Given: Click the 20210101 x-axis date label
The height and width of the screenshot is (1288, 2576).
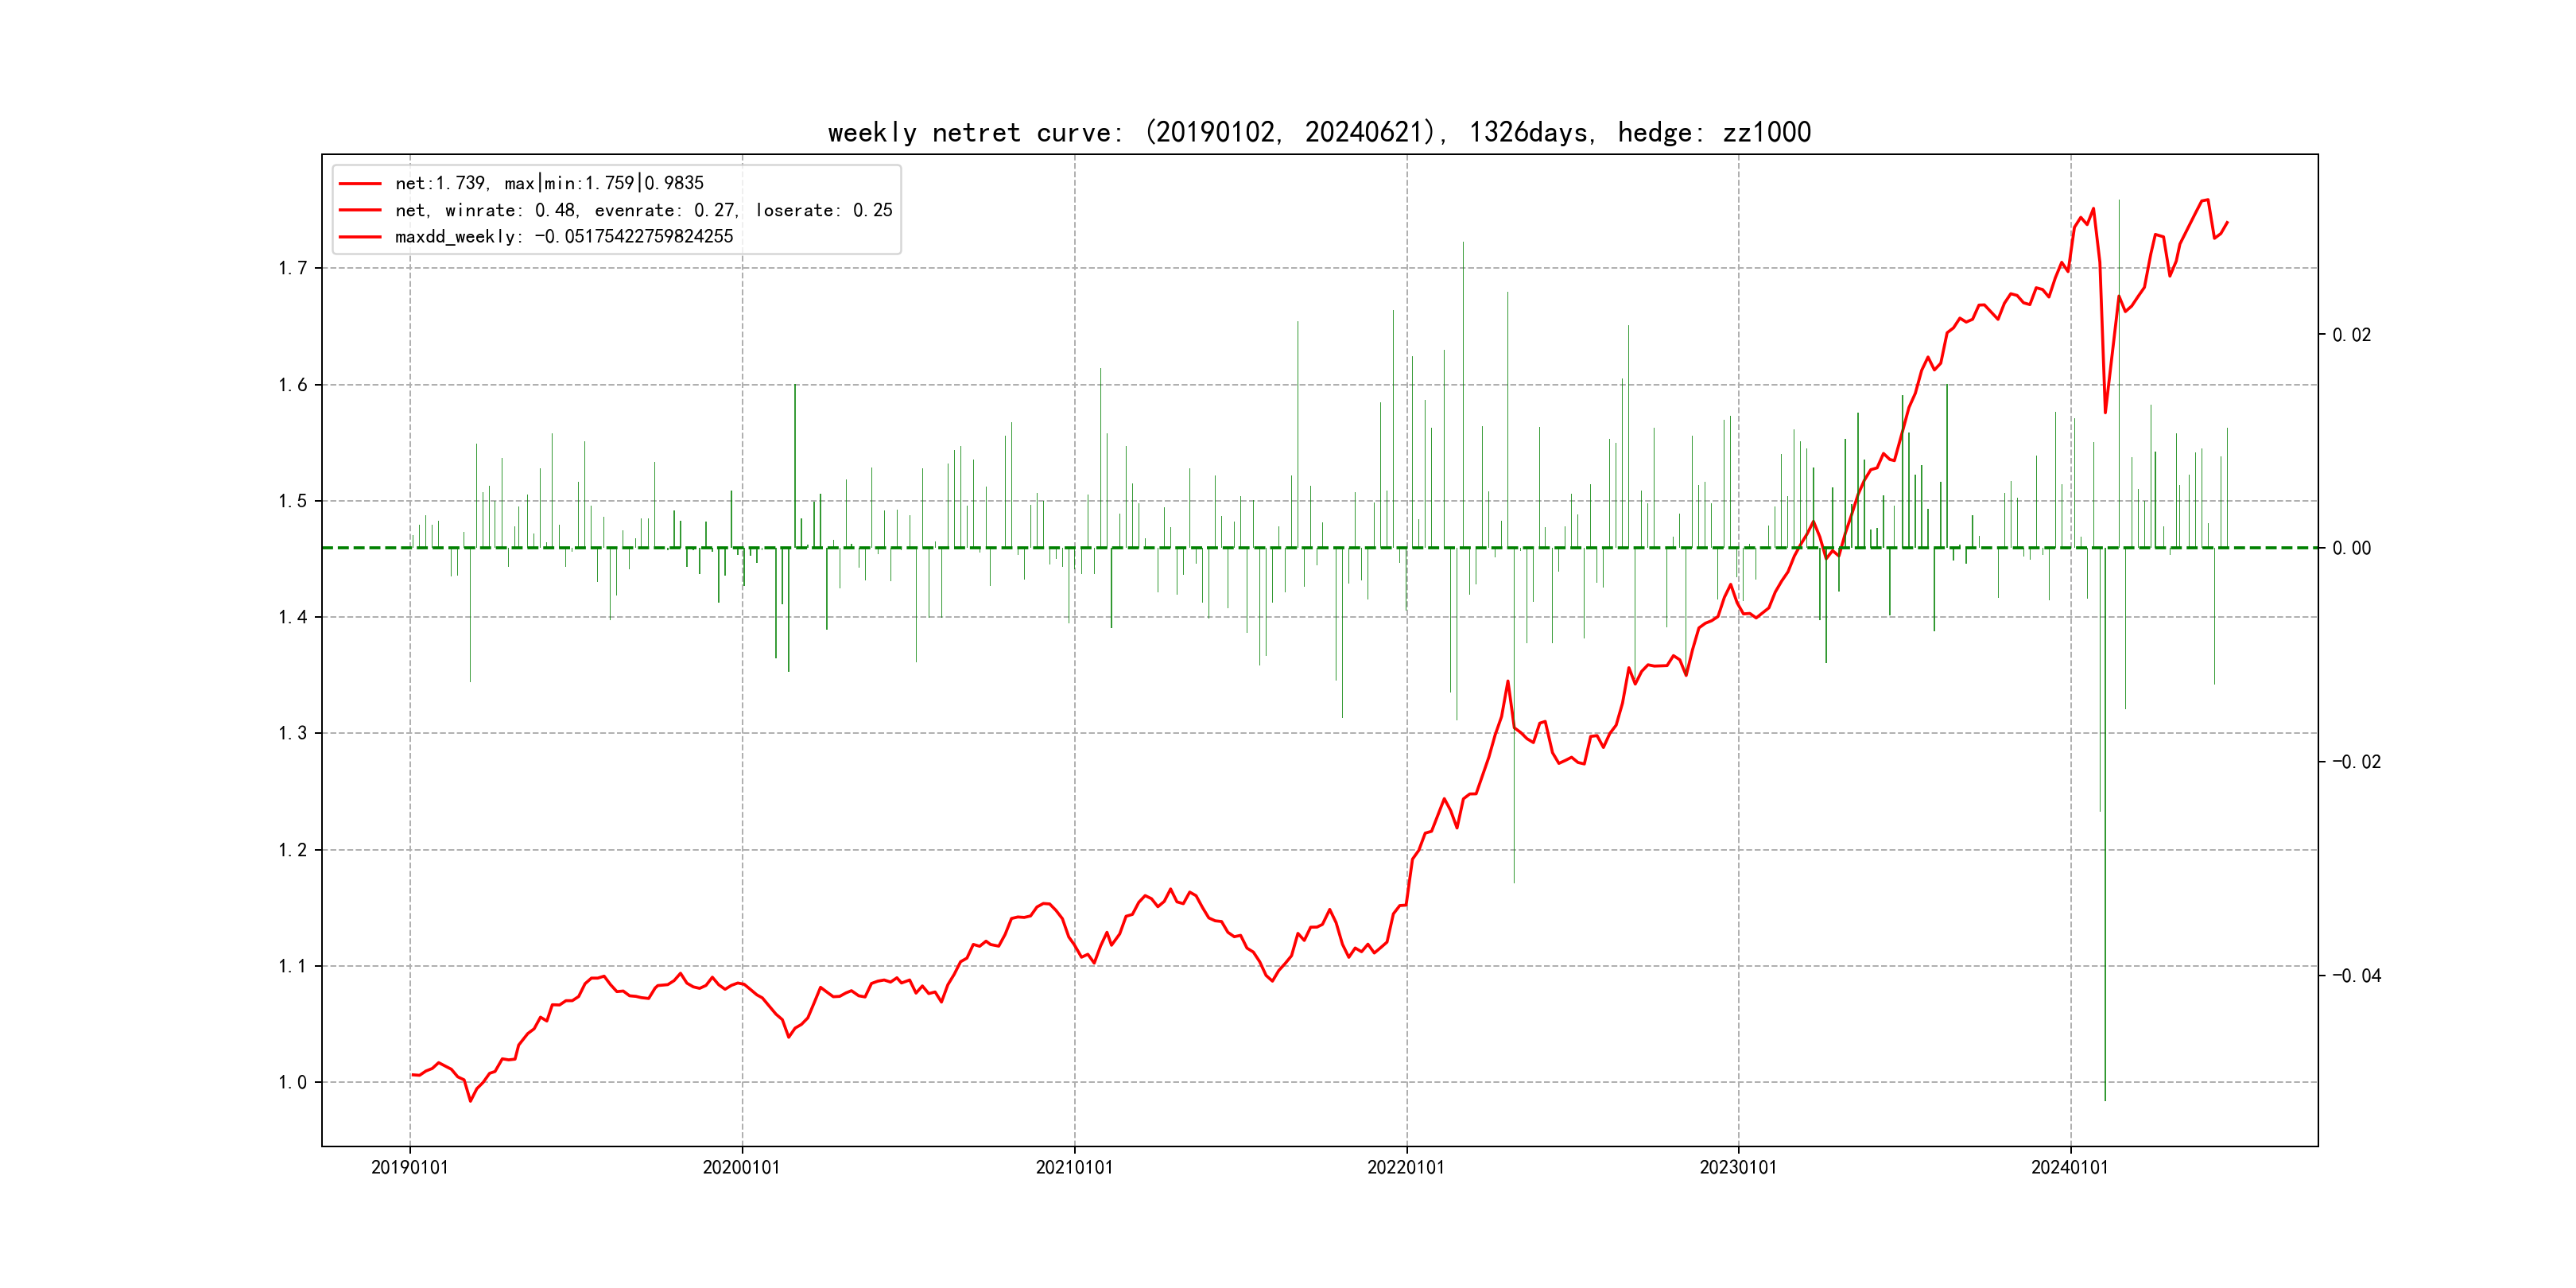Looking at the screenshot, I should click(x=1074, y=1167).
